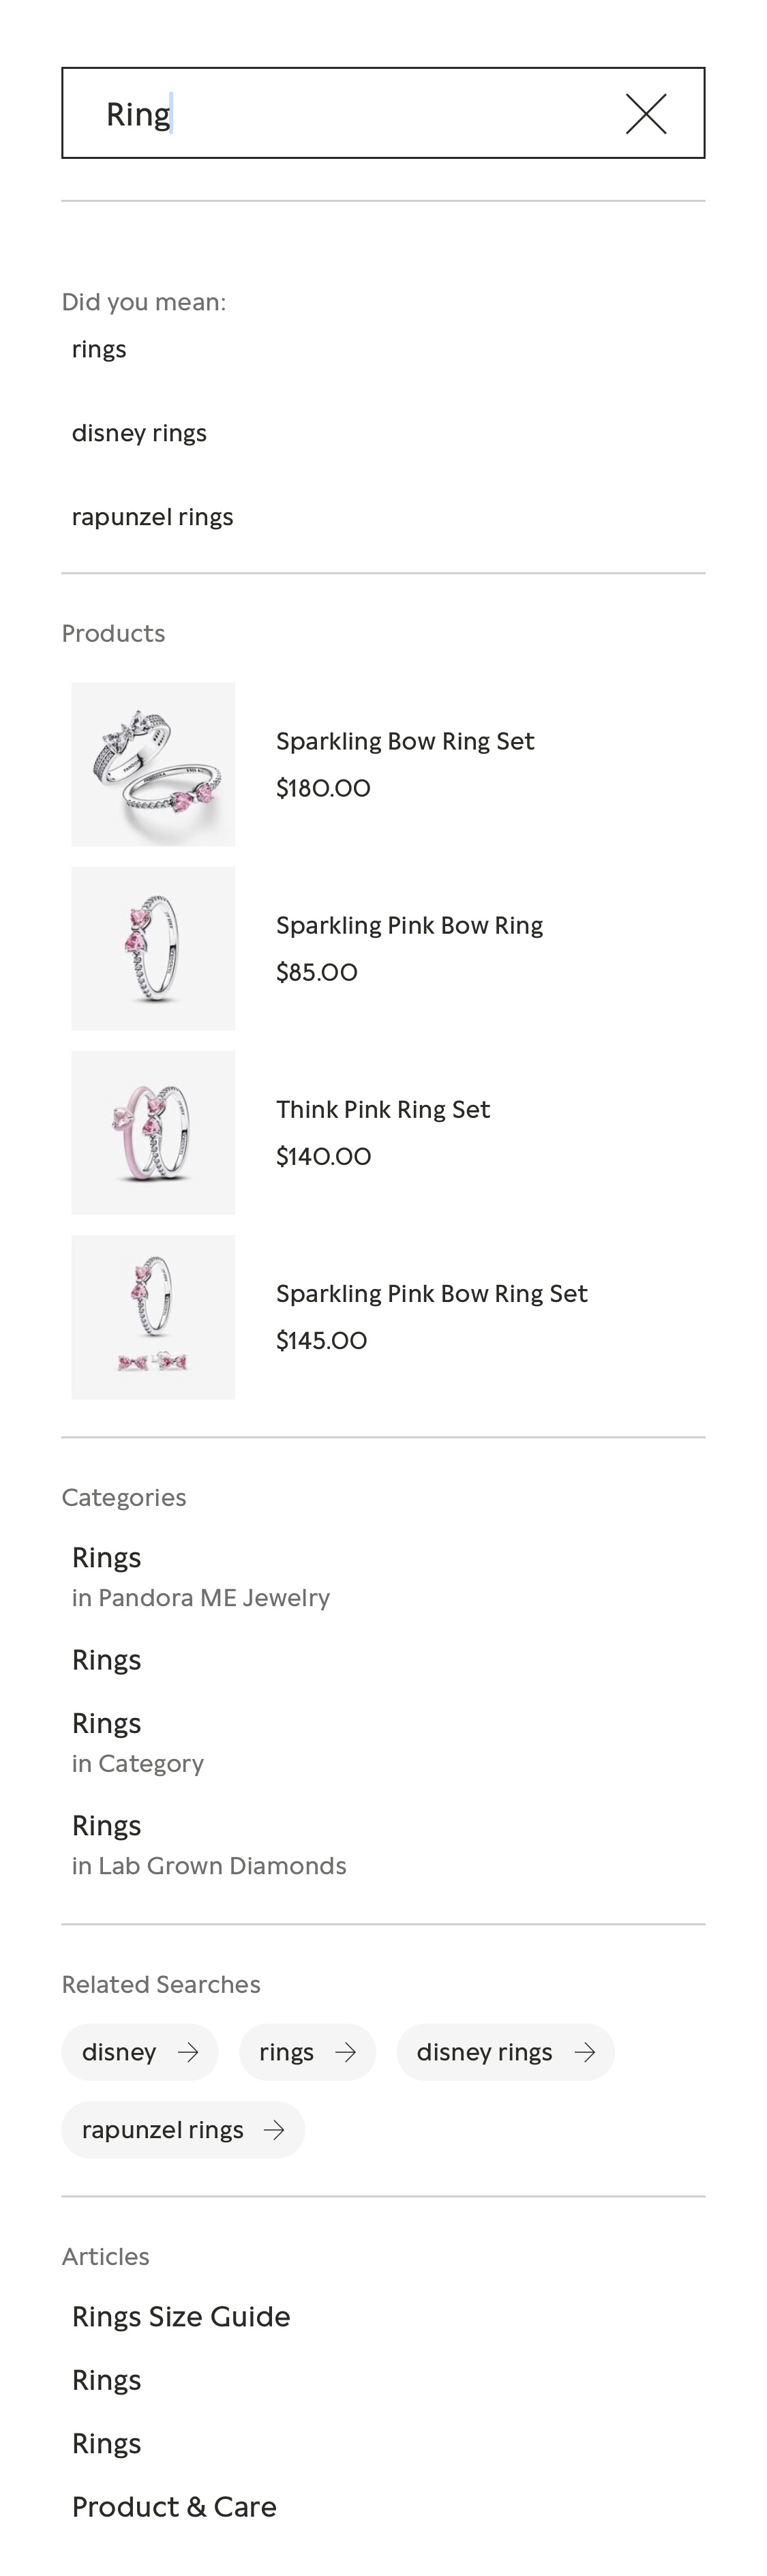This screenshot has width=767, height=2576.
Task: Pick 'rapunzel rings' suggested search
Action: 152,517
